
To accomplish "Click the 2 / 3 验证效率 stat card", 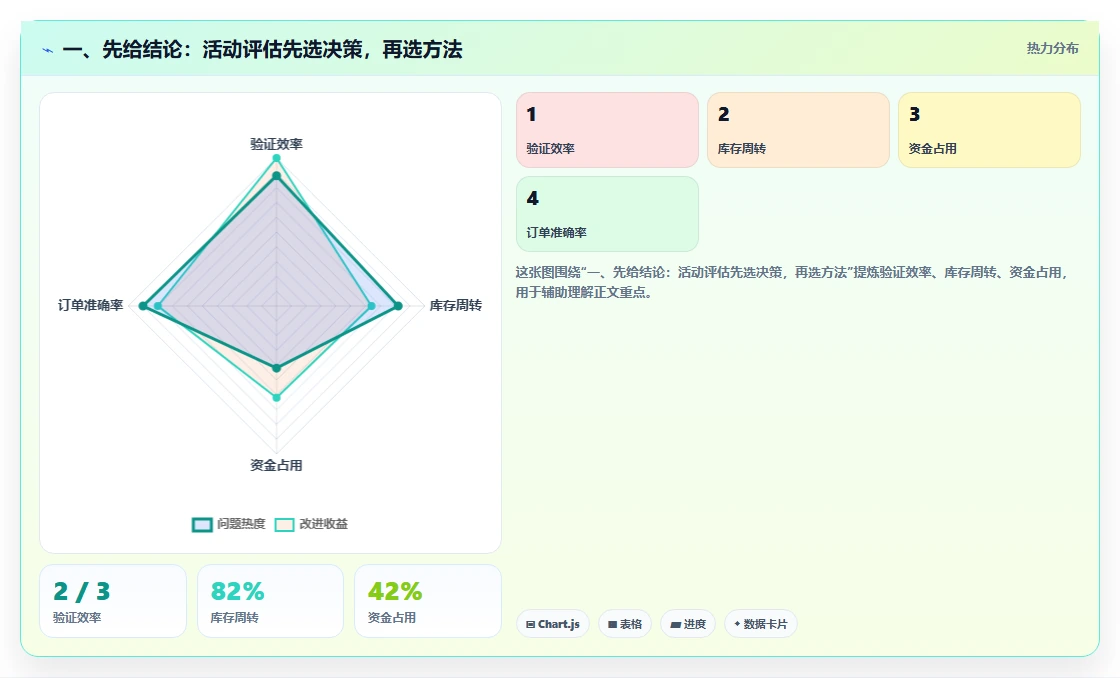I will pos(113,601).
